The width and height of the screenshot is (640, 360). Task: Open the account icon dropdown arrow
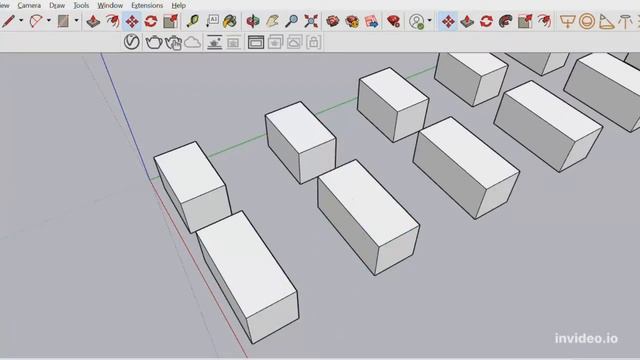[429, 20]
